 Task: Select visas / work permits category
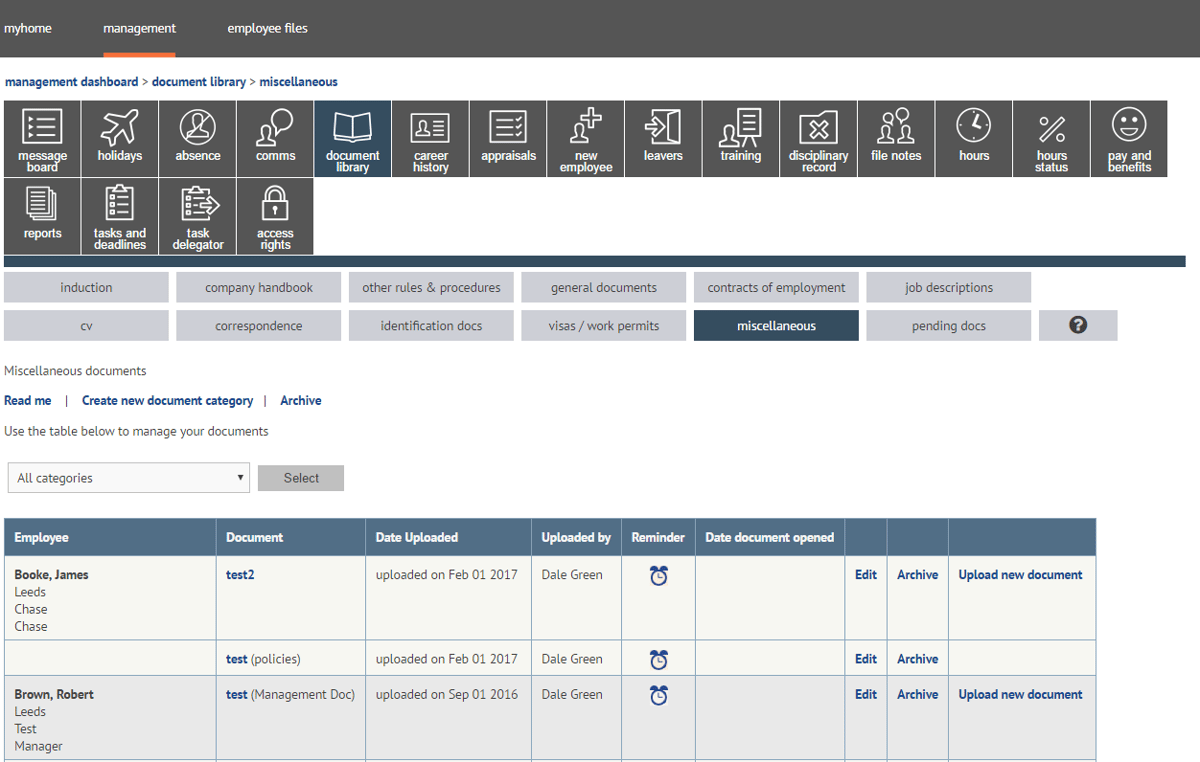coord(604,325)
